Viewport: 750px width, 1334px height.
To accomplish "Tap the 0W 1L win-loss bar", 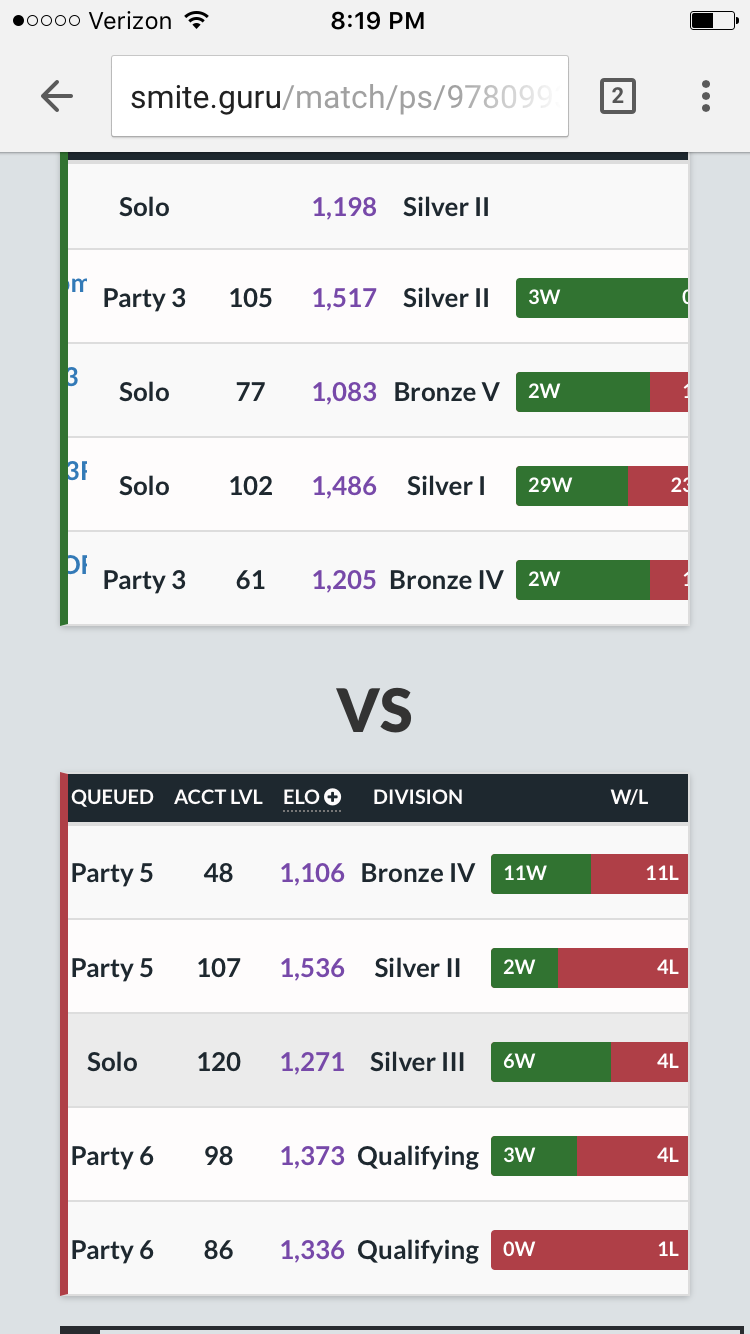I will click(589, 1250).
